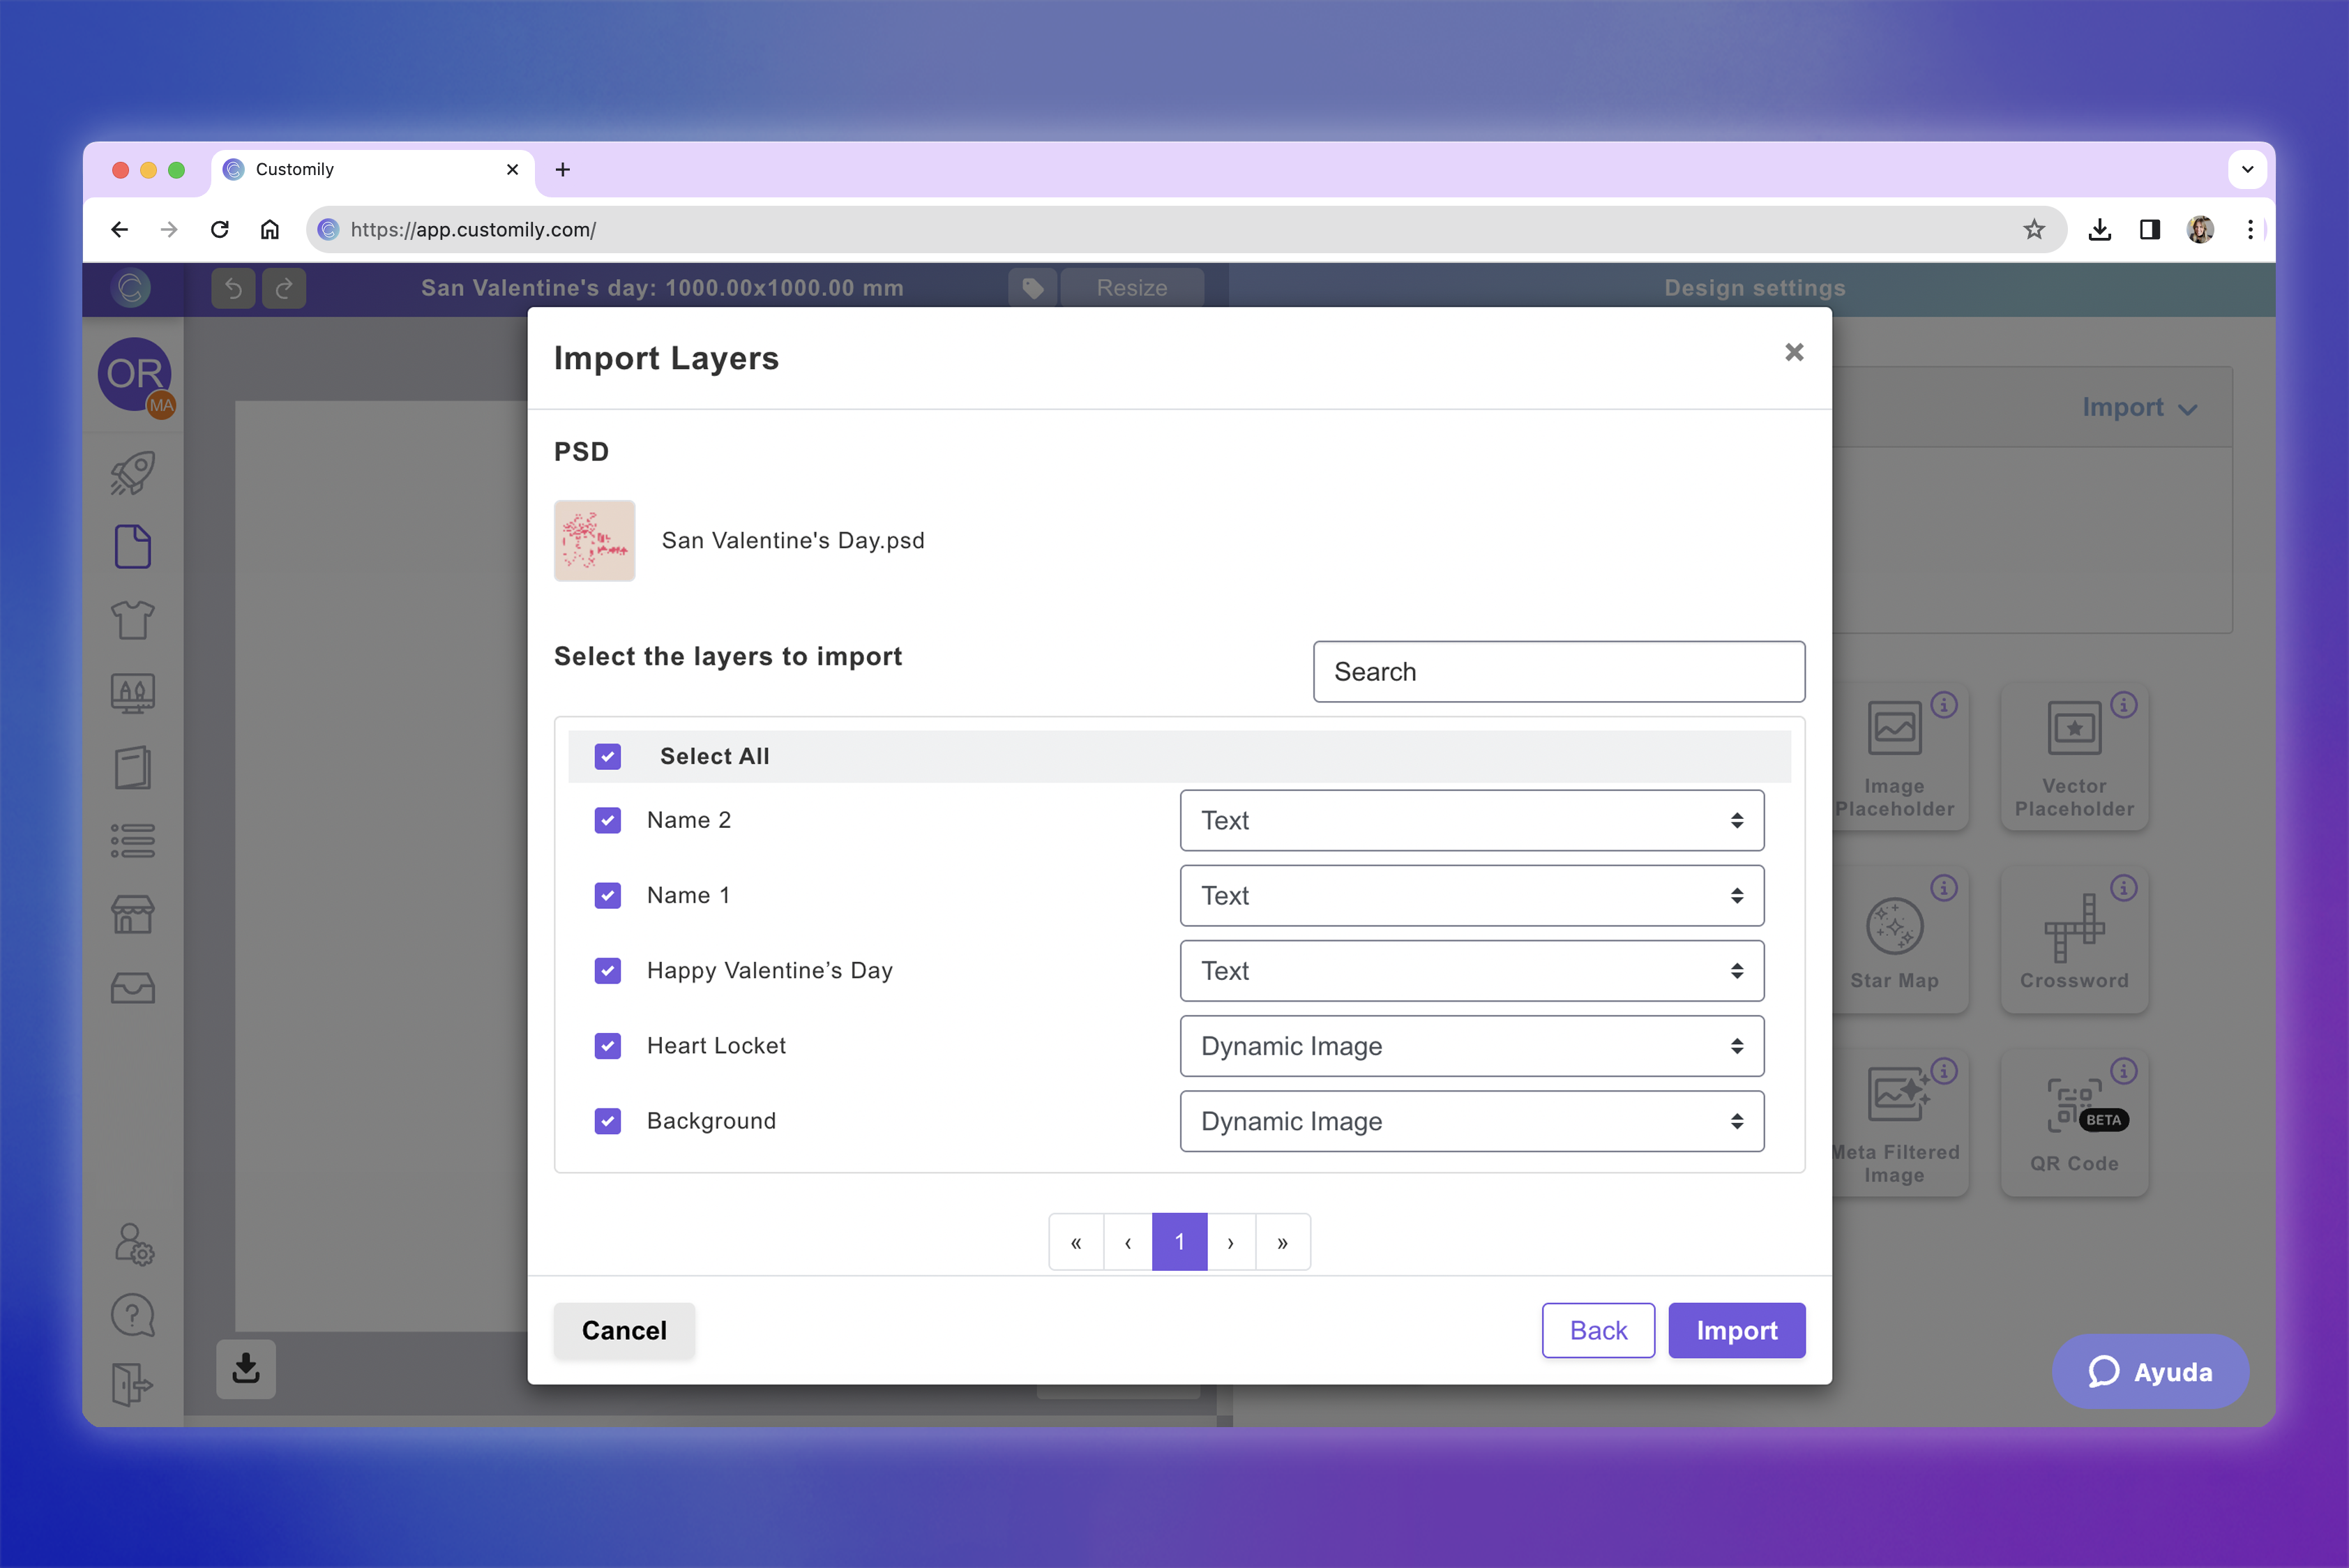This screenshot has width=2349, height=1568.
Task: Click the rocket icon in the sidebar
Action: pyautogui.click(x=133, y=473)
